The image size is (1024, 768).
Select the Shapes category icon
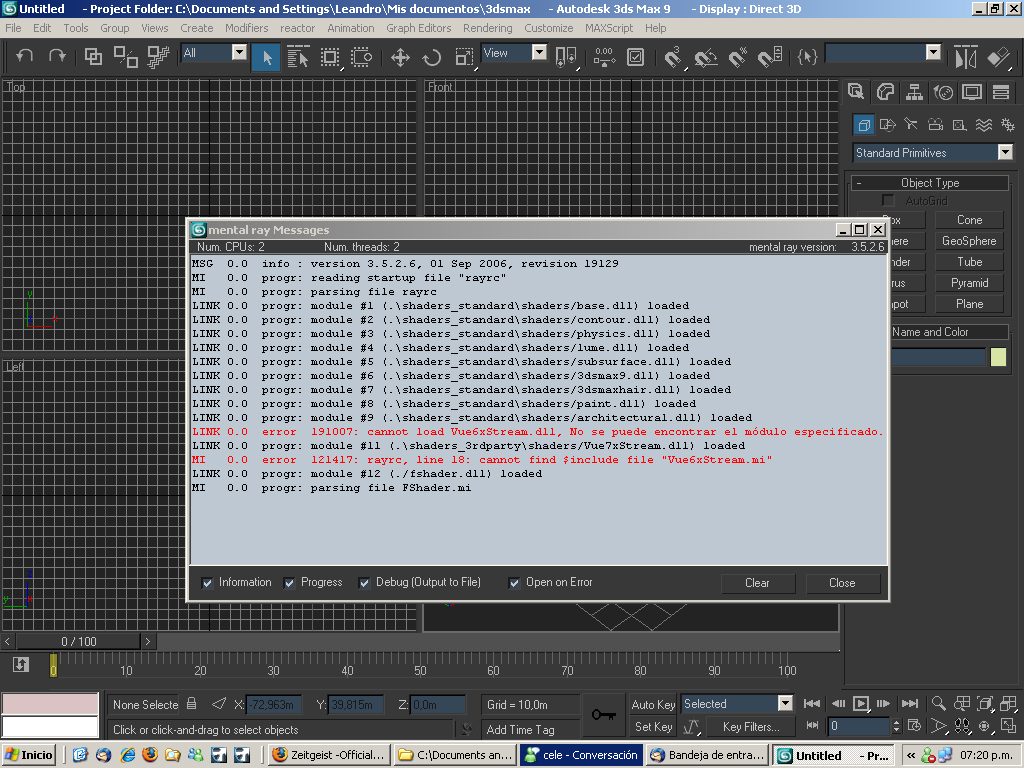coord(887,124)
